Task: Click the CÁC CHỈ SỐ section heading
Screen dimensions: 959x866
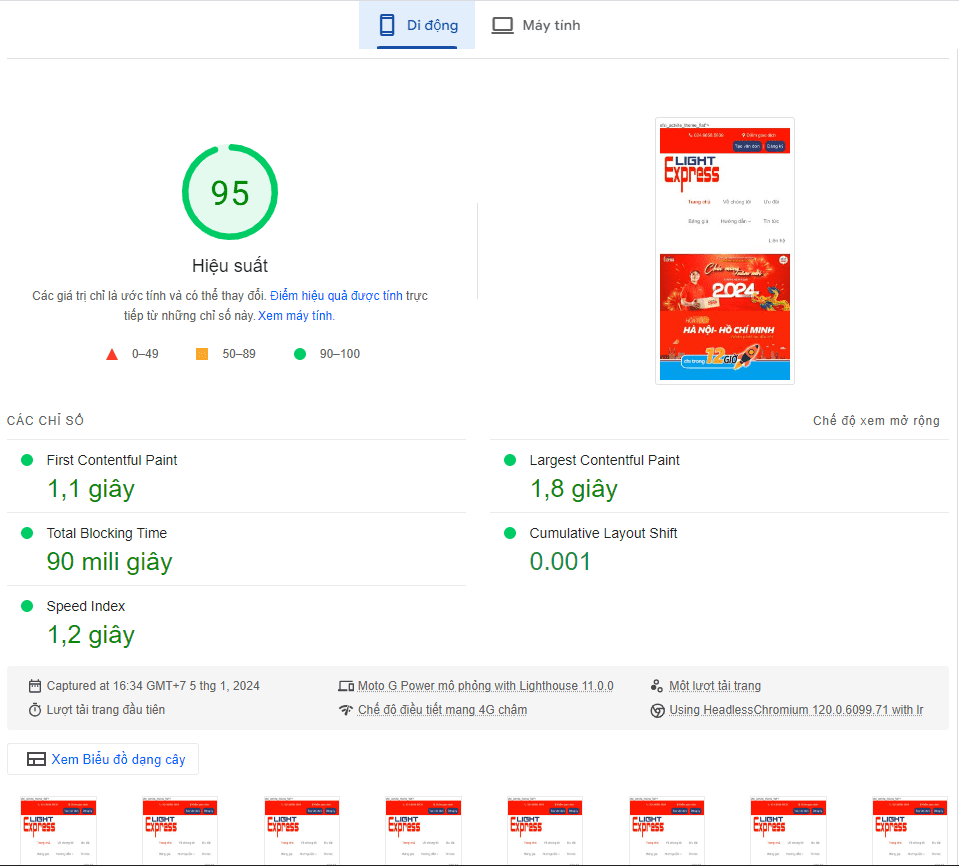Action: (x=45, y=421)
